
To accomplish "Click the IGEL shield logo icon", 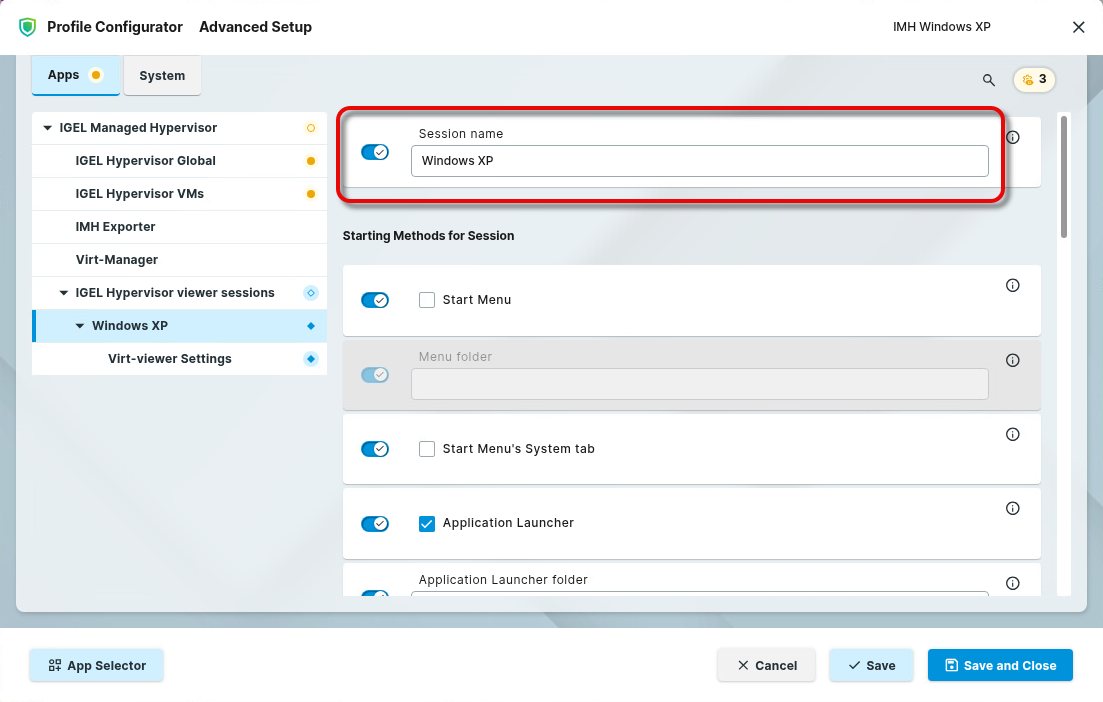I will pos(27,27).
